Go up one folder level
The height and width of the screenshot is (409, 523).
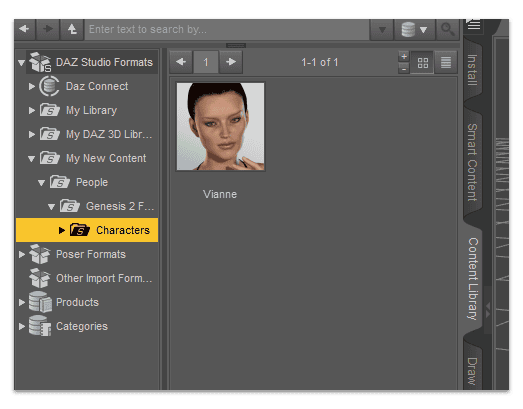click(72, 29)
